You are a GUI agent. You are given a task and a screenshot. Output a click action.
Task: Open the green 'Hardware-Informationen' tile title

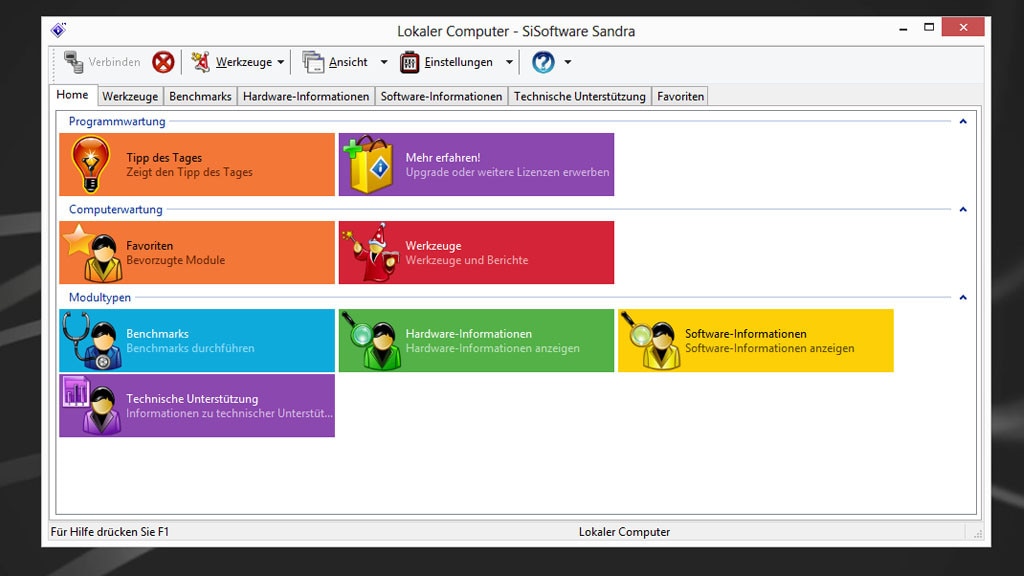coord(468,334)
